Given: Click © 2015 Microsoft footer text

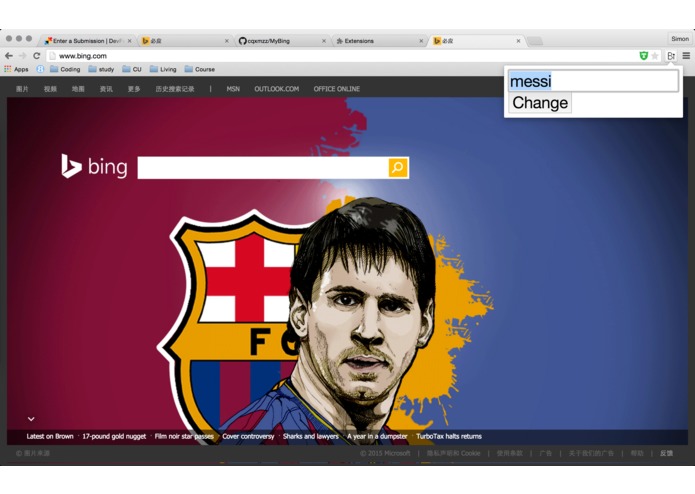Looking at the screenshot, I should (x=385, y=453).
